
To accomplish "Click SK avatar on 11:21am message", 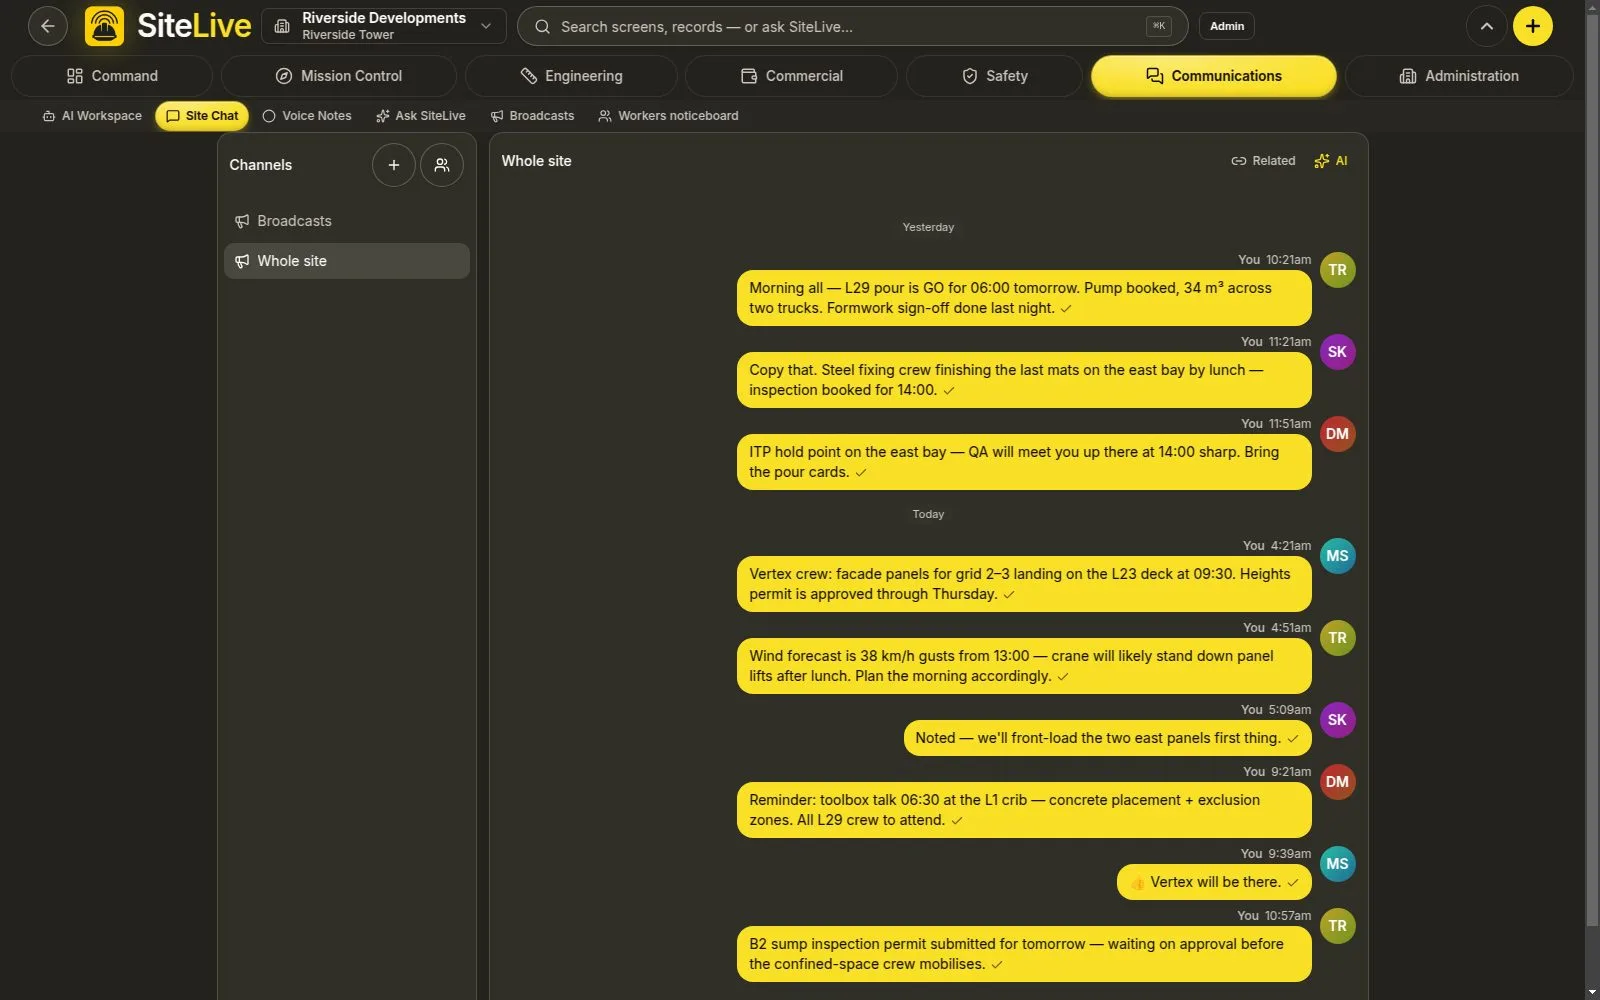I will [x=1337, y=352].
